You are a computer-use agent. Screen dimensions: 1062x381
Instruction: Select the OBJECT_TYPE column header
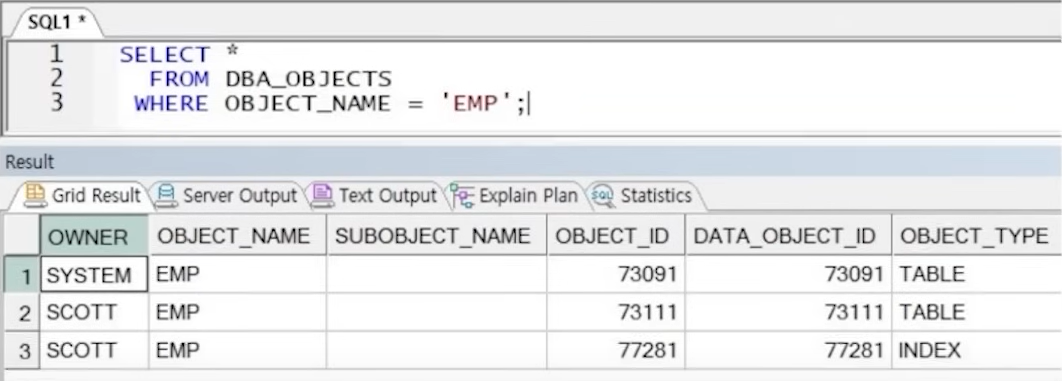[977, 236]
